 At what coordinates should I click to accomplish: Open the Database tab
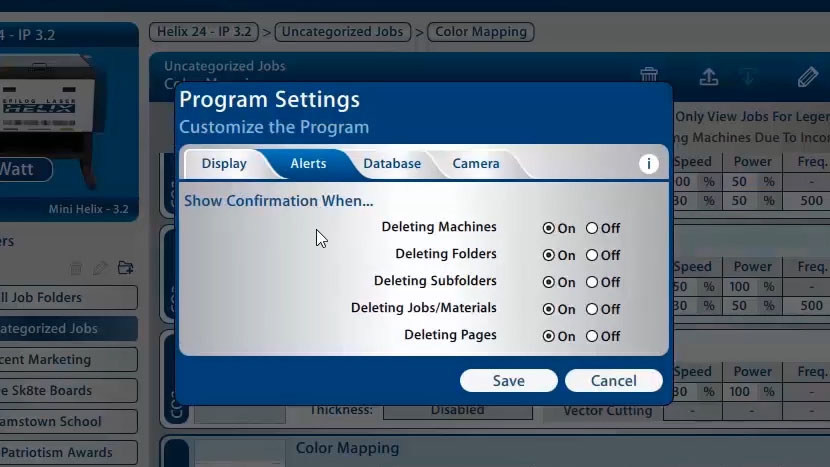coord(391,164)
